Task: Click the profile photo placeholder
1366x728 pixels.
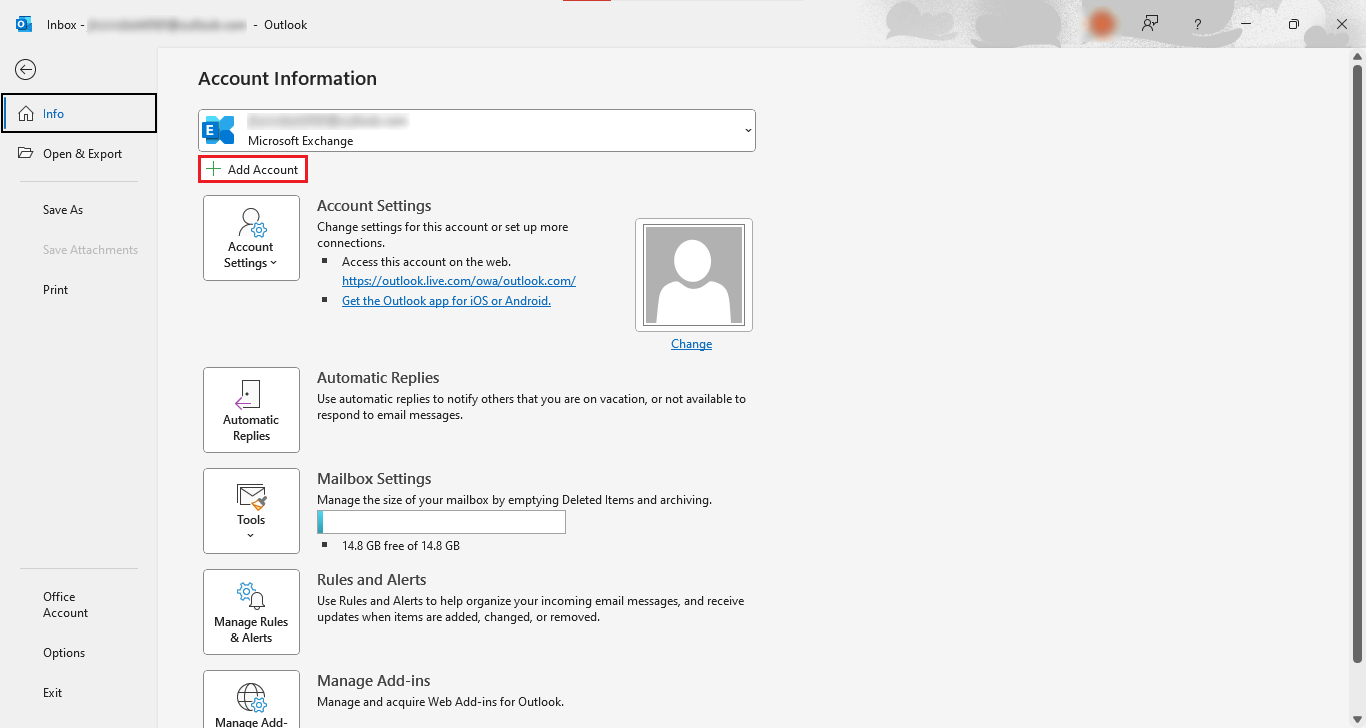Action: coord(693,274)
